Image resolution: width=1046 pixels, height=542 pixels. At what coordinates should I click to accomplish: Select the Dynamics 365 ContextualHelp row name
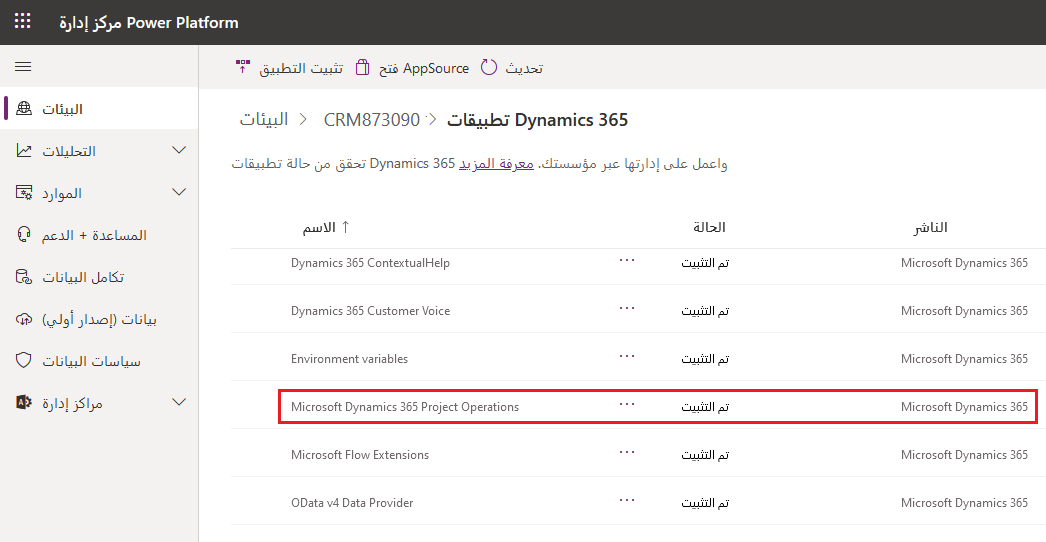point(370,263)
